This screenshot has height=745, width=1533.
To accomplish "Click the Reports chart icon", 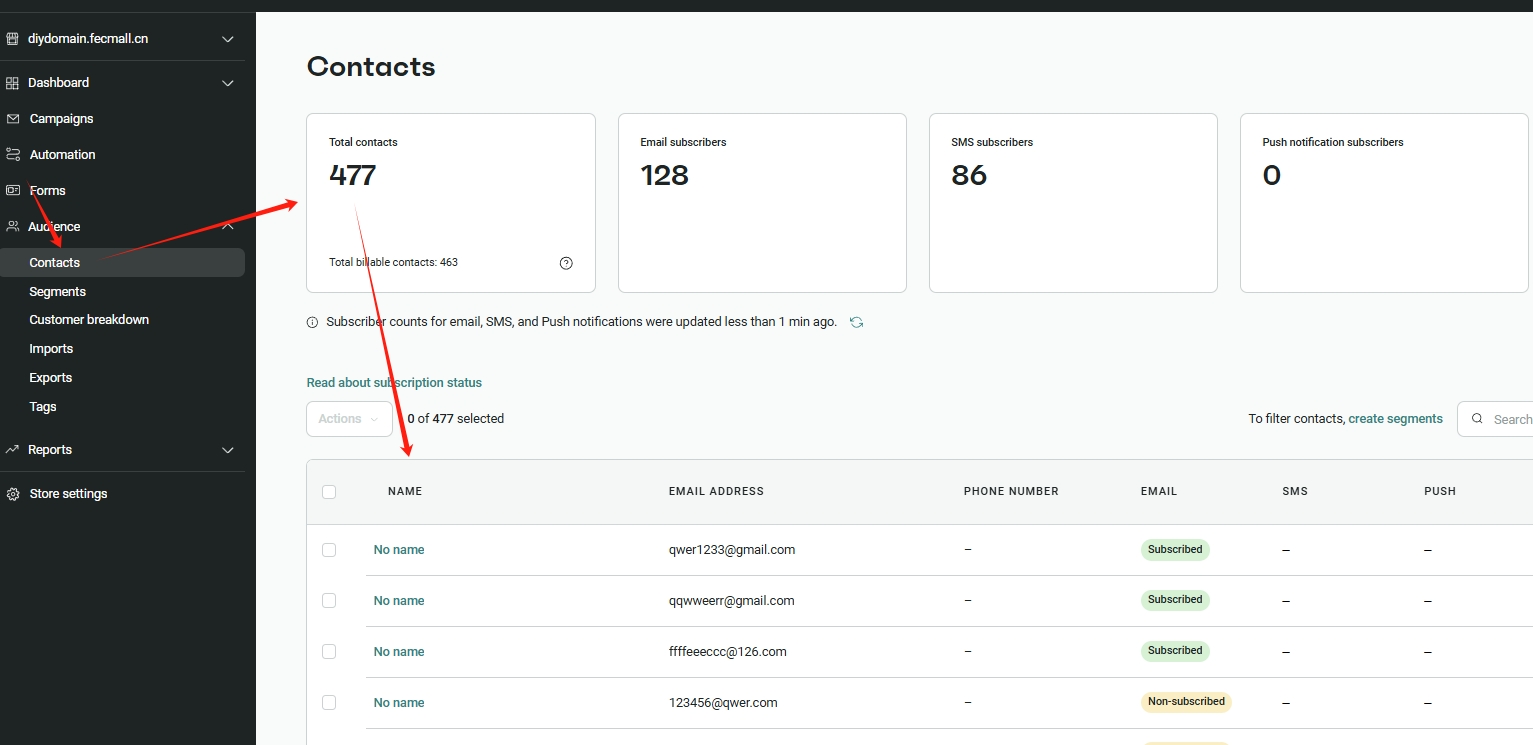I will (12, 450).
